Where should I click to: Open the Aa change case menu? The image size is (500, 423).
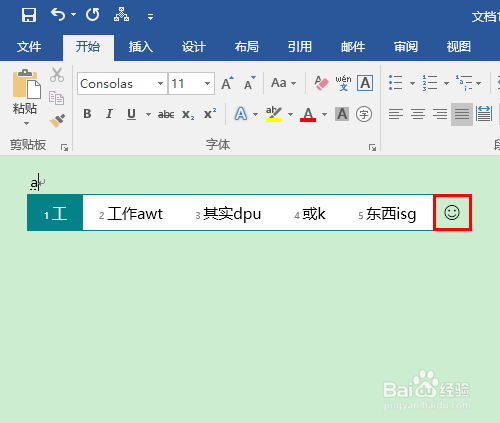coord(284,83)
